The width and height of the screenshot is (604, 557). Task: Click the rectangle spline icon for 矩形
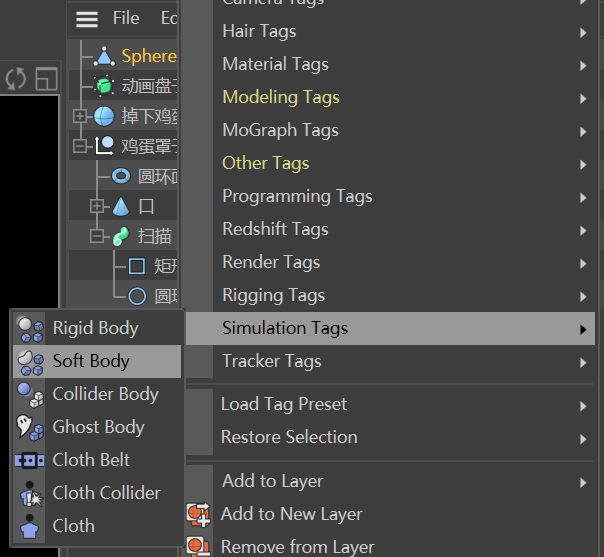pos(137,266)
